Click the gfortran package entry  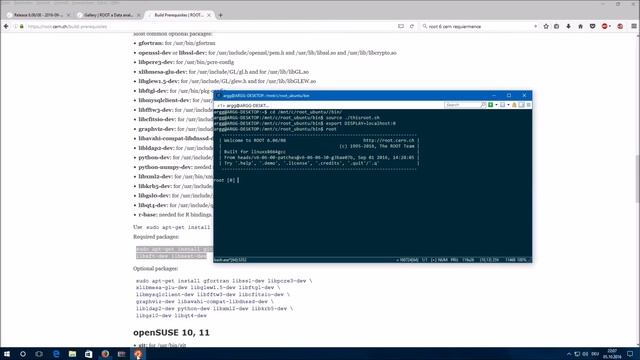177,43
